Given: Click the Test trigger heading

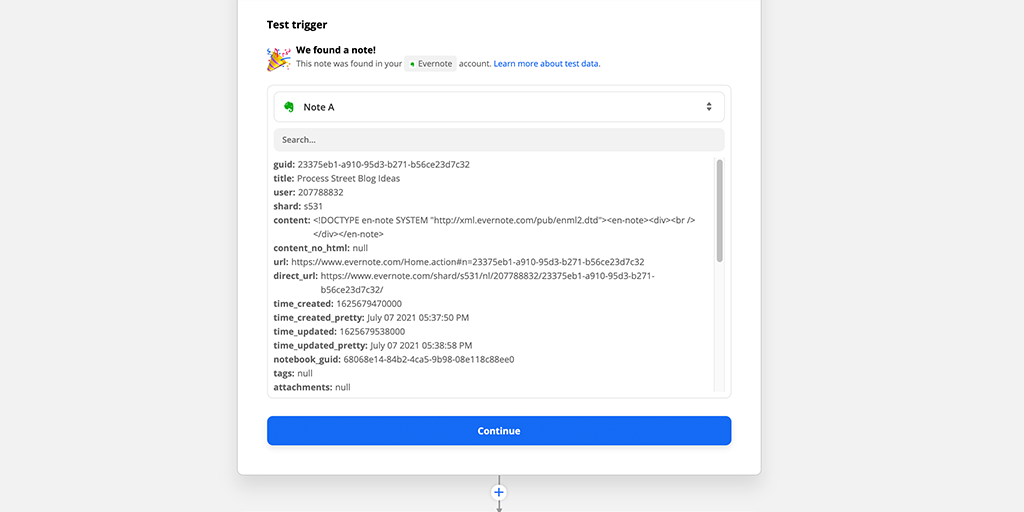Looking at the screenshot, I should (296, 25).
